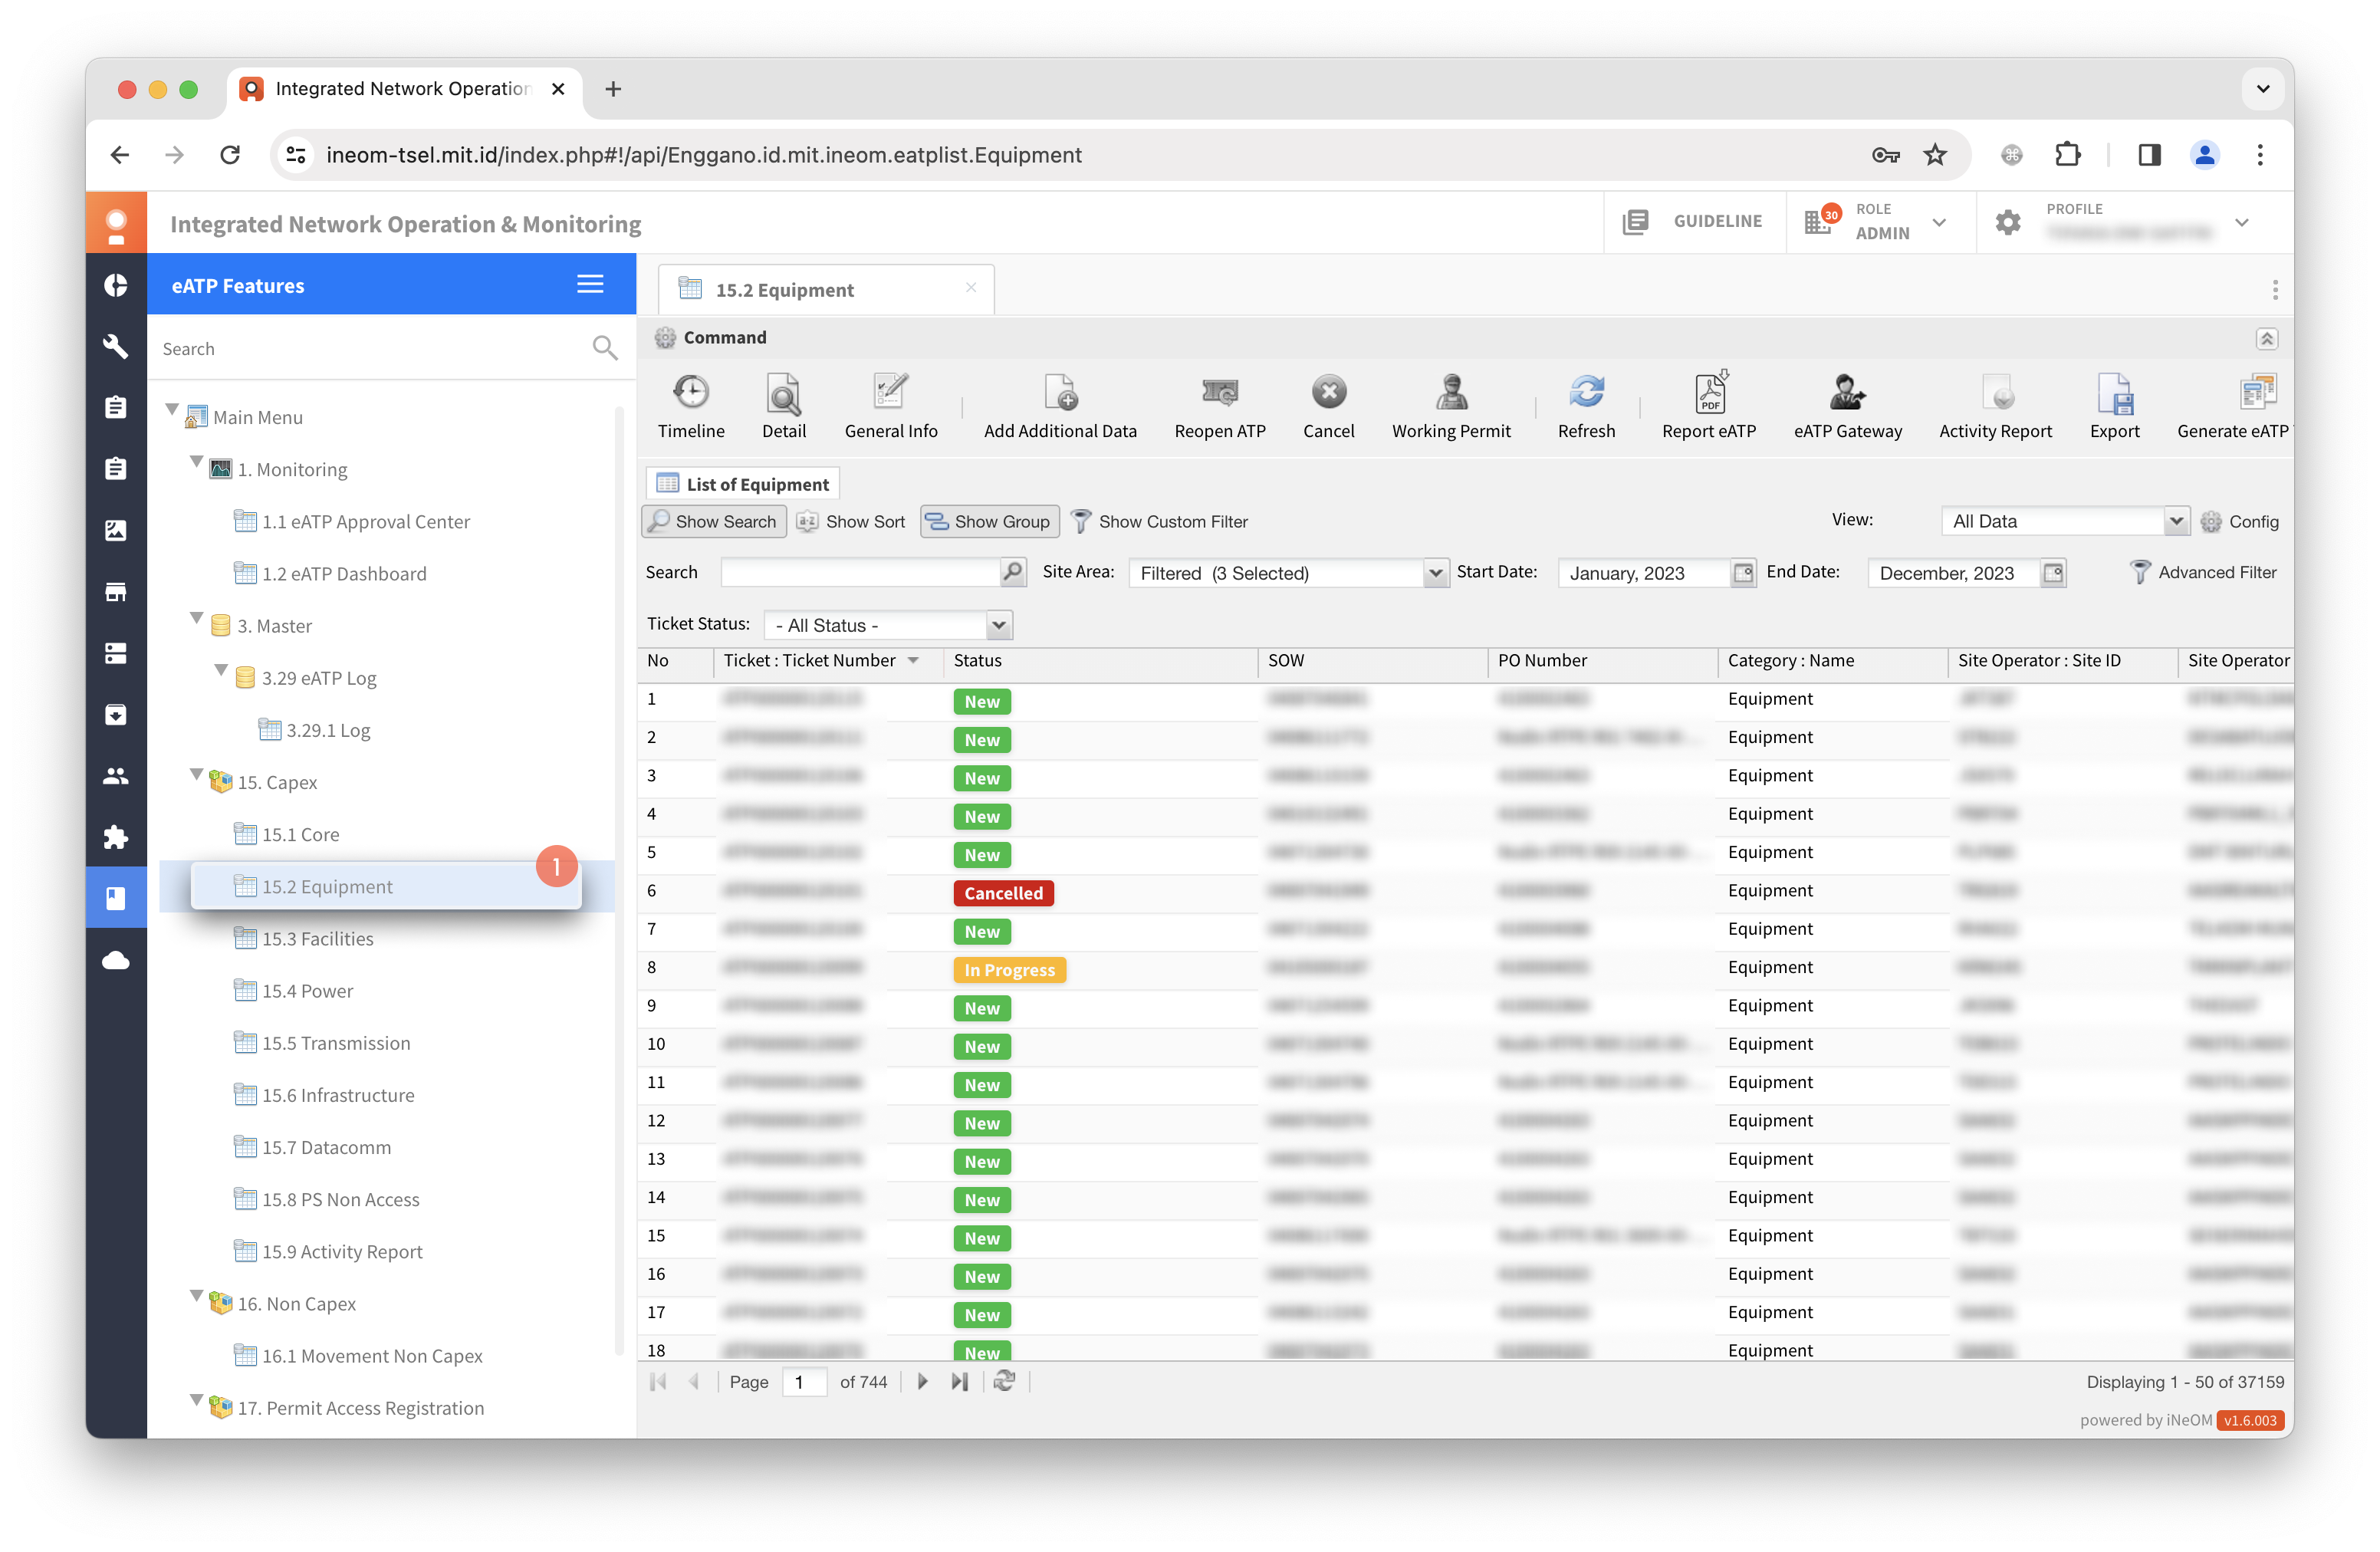Click the dashboard pie chart sidebar icon
The image size is (2380, 1552).
pos(116,285)
